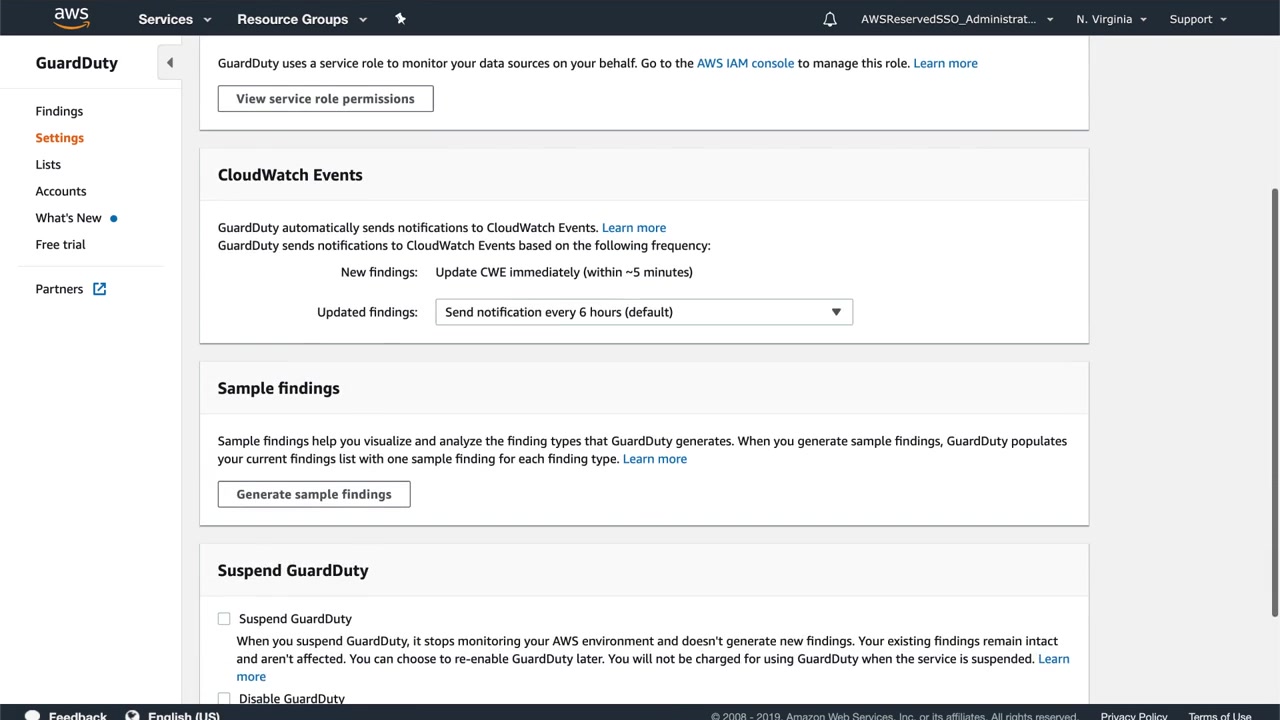Go to Findings in the sidebar
The image size is (1280, 720).
(59, 111)
